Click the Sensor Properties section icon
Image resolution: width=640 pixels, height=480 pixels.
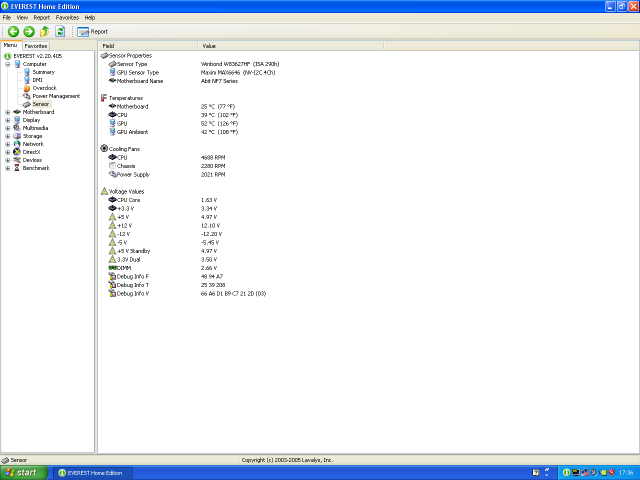[x=104, y=56]
